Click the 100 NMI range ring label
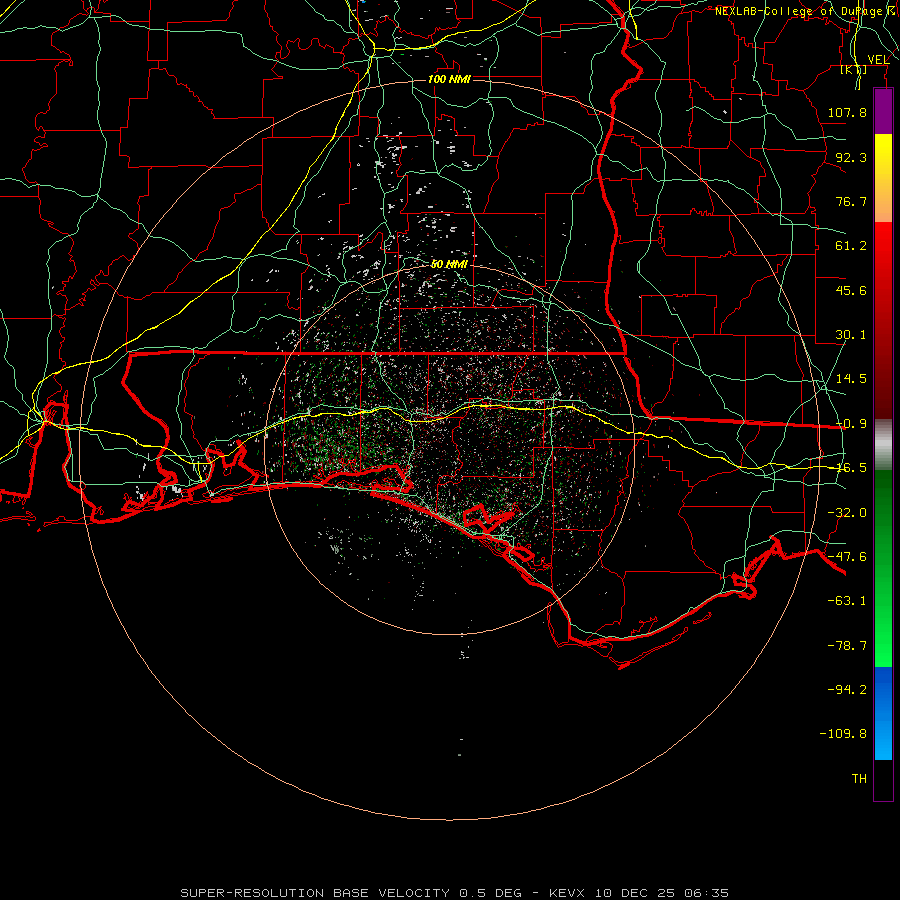Image resolution: width=900 pixels, height=900 pixels. pyautogui.click(x=449, y=79)
